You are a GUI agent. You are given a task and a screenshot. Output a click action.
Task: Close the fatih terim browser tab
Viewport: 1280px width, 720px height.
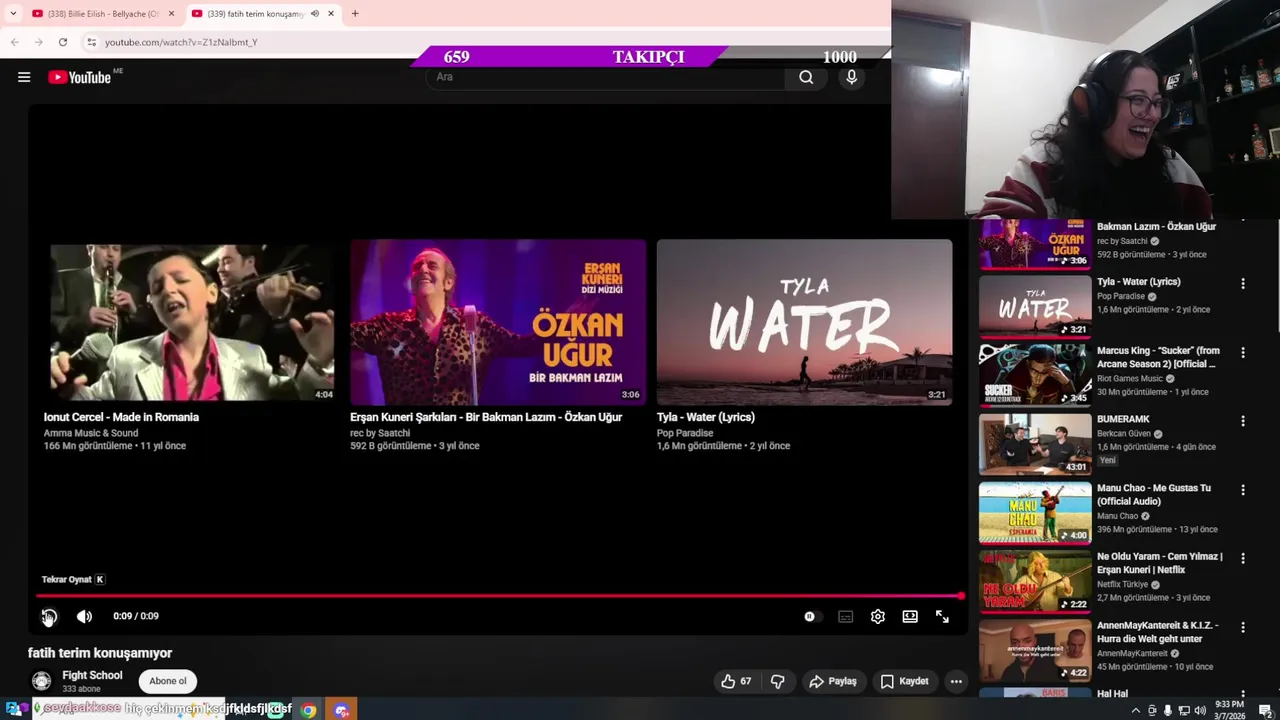tap(330, 14)
